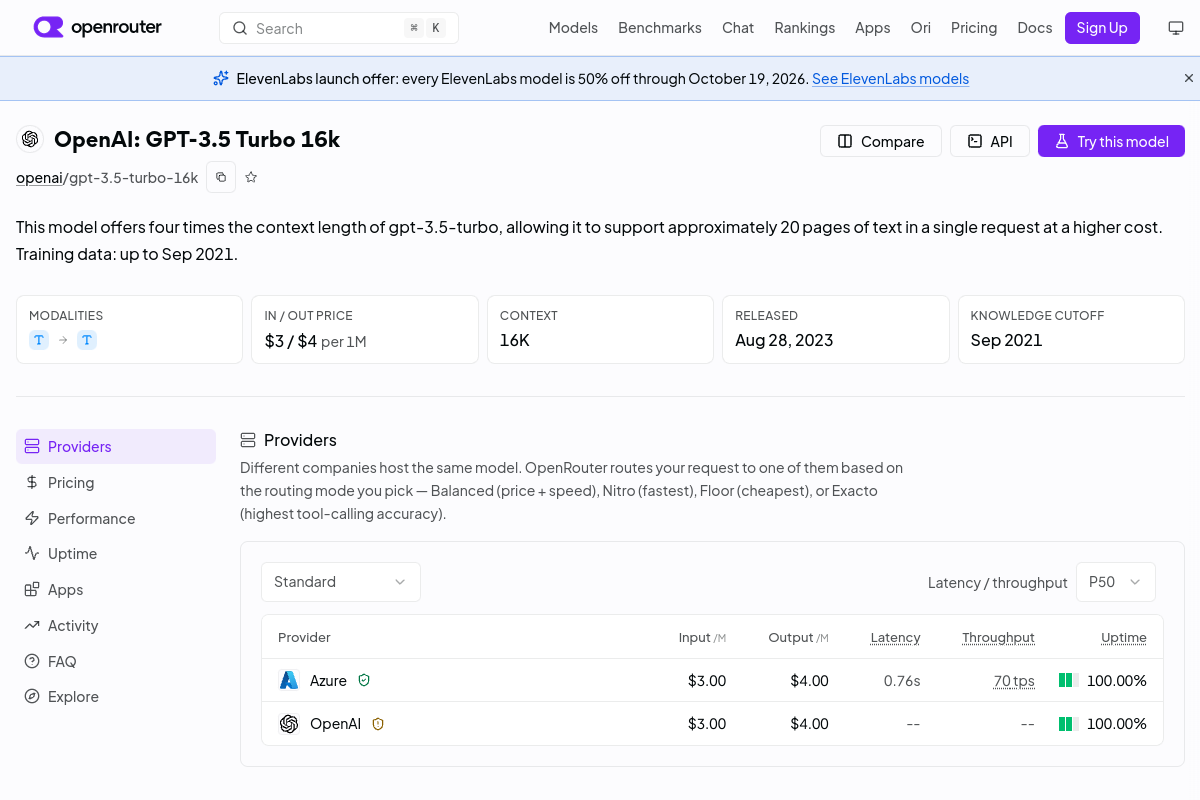The width and height of the screenshot is (1200, 800).
Task: Click the Sign Up button
Action: 1102,28
